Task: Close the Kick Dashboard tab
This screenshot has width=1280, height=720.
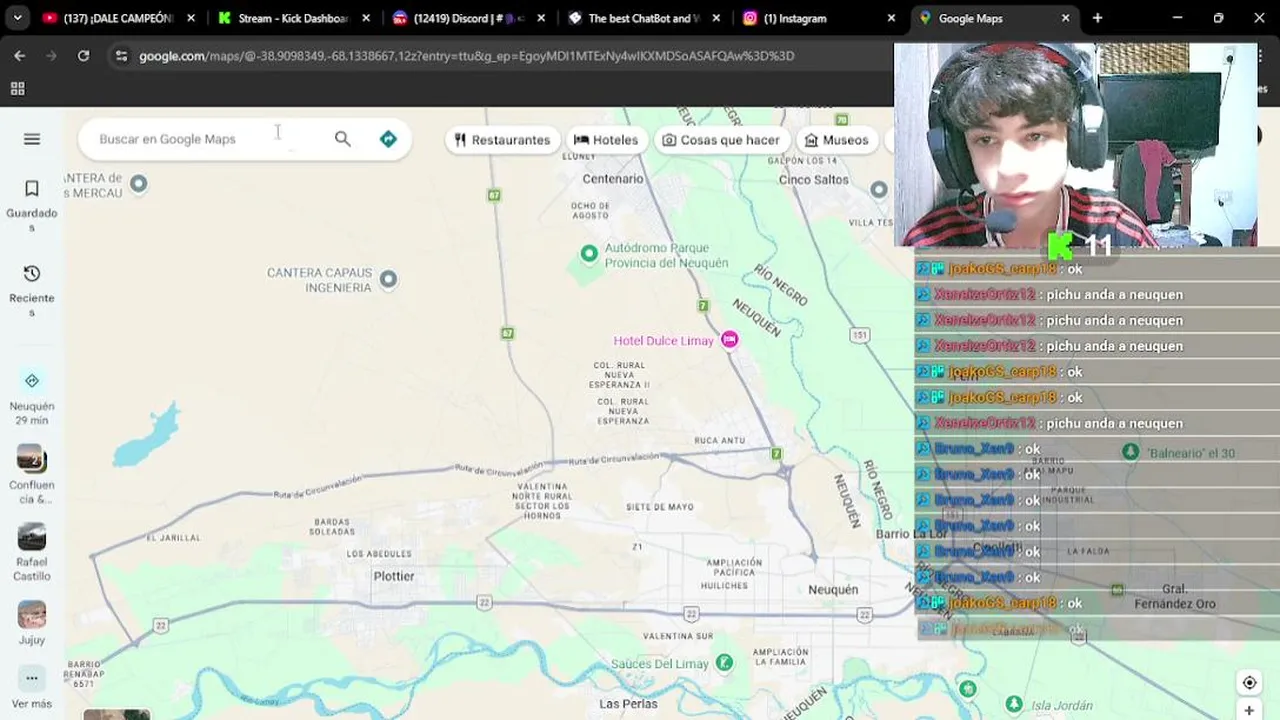Action: pos(366,18)
